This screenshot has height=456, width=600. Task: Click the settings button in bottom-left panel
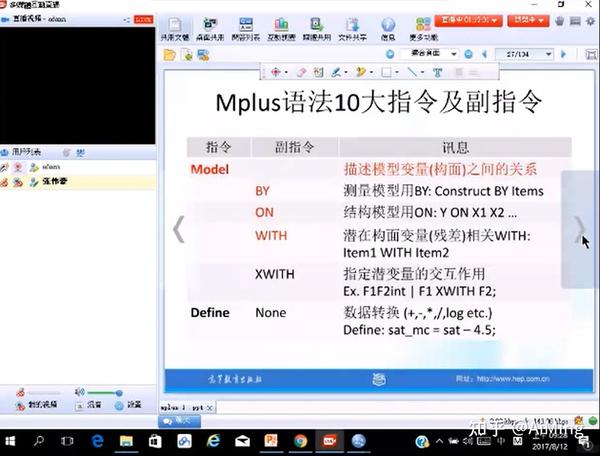(128, 404)
